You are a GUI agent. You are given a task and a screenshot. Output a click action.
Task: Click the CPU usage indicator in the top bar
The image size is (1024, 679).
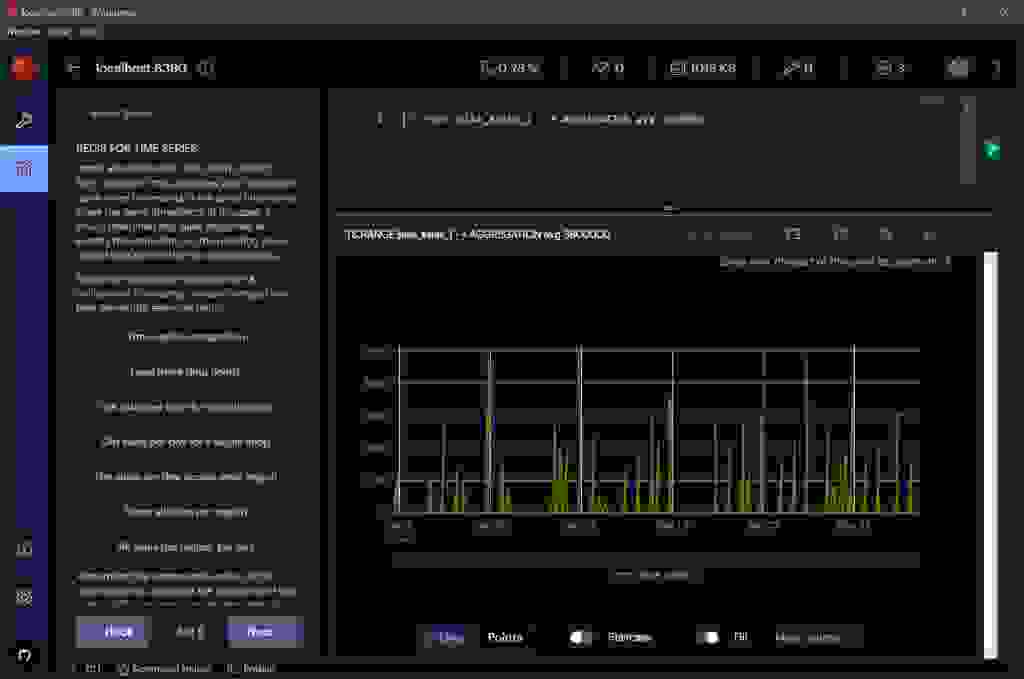pos(510,69)
